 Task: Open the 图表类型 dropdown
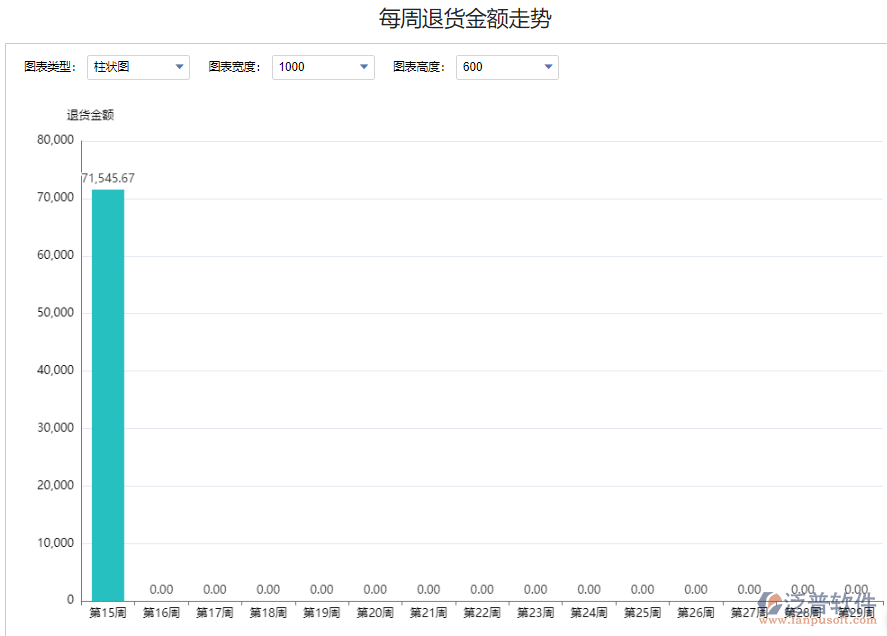178,67
